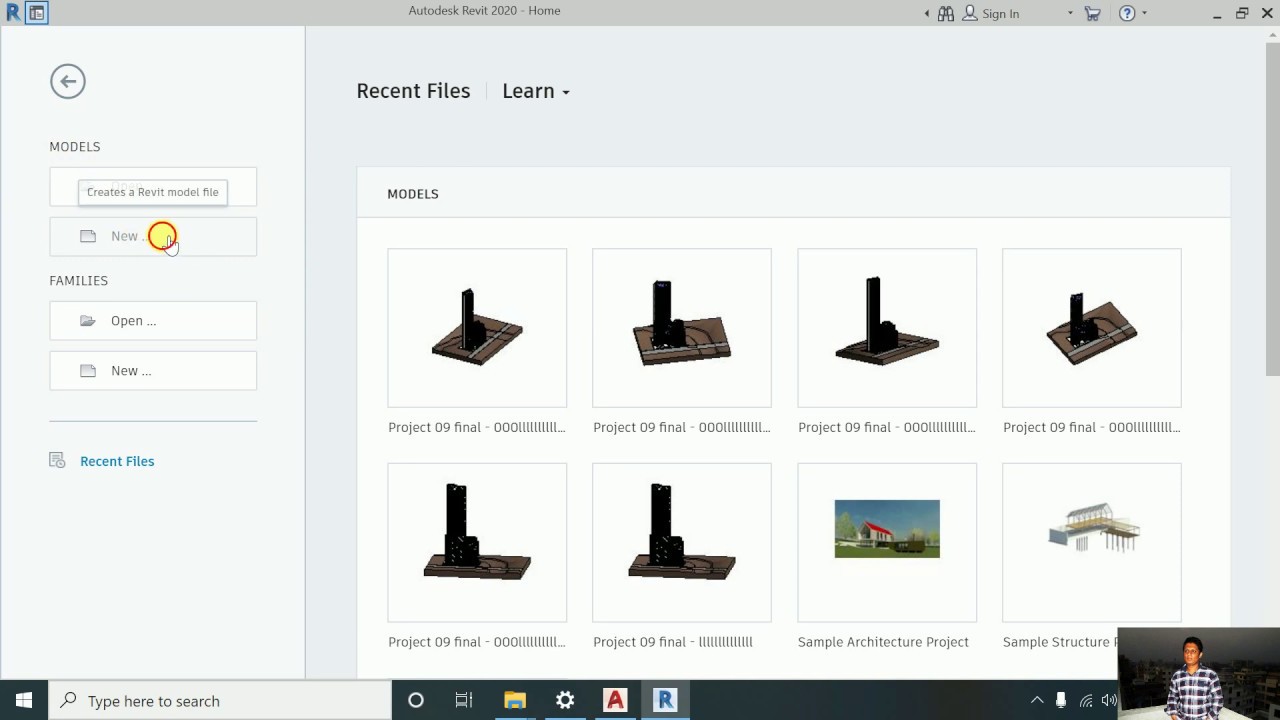Viewport: 1280px width, 720px height.
Task: Expand the Help dropdown arrow
Action: tap(1144, 13)
